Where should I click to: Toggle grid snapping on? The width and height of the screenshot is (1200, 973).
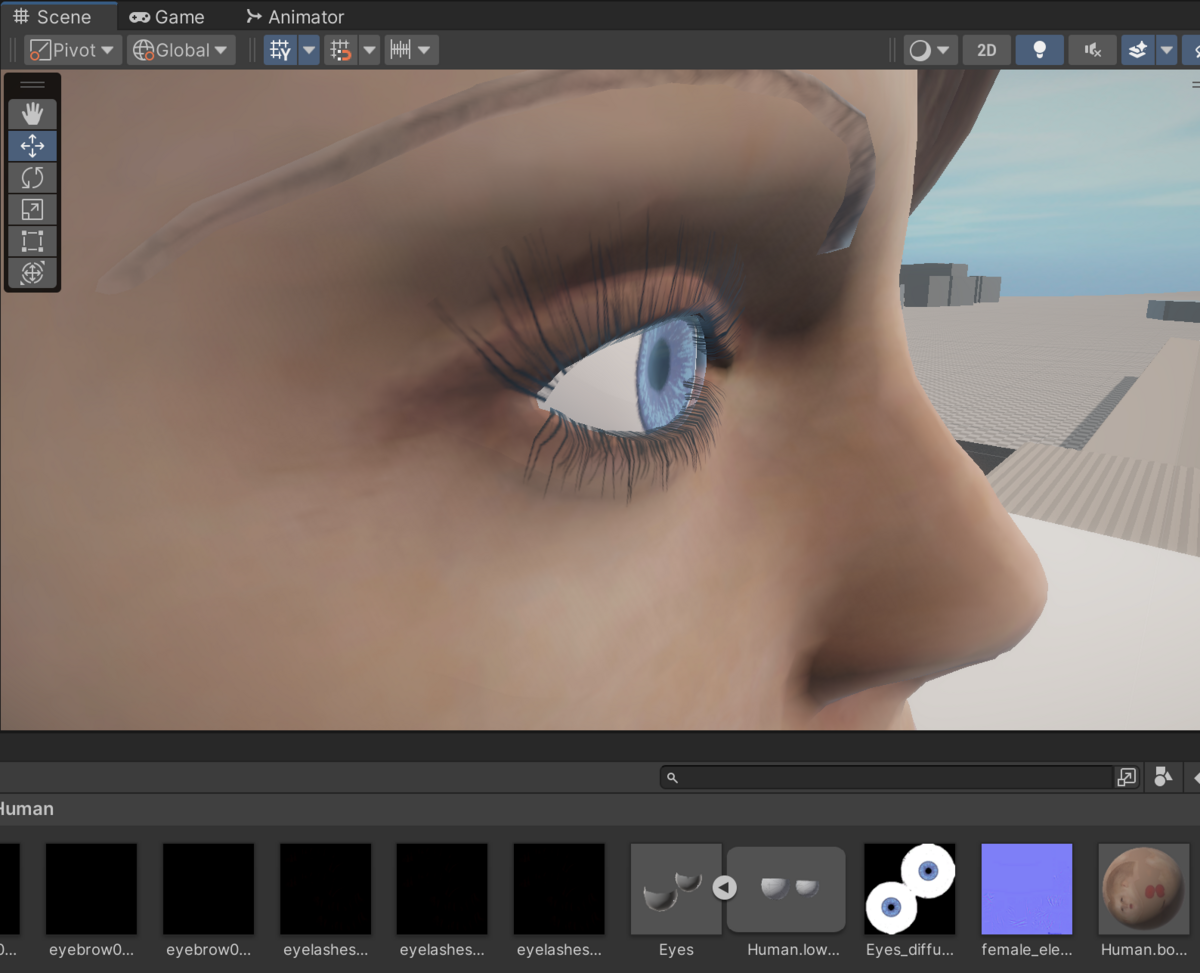(340, 49)
